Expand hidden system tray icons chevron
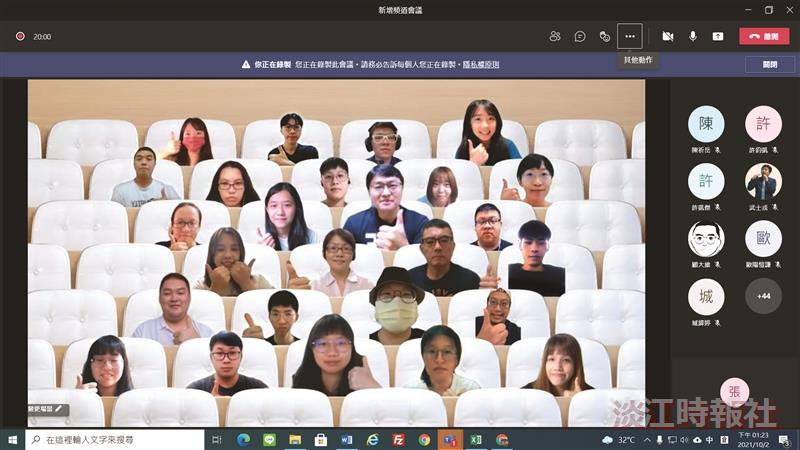The image size is (800, 450). 647,439
